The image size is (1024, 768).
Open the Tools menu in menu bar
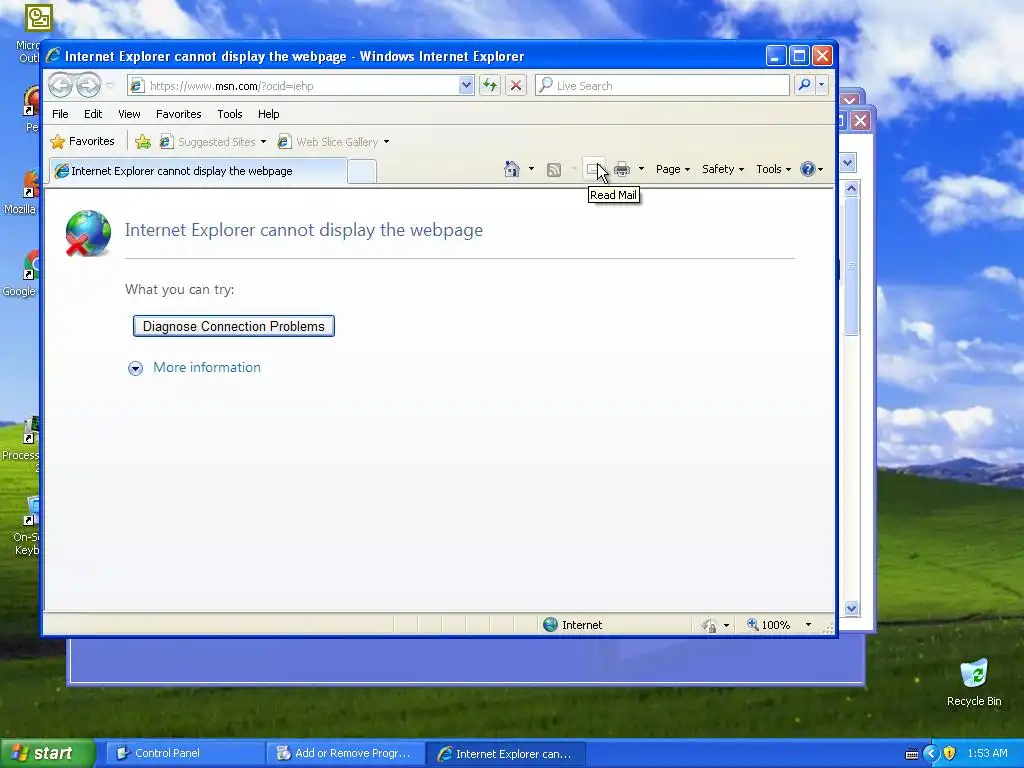point(230,114)
